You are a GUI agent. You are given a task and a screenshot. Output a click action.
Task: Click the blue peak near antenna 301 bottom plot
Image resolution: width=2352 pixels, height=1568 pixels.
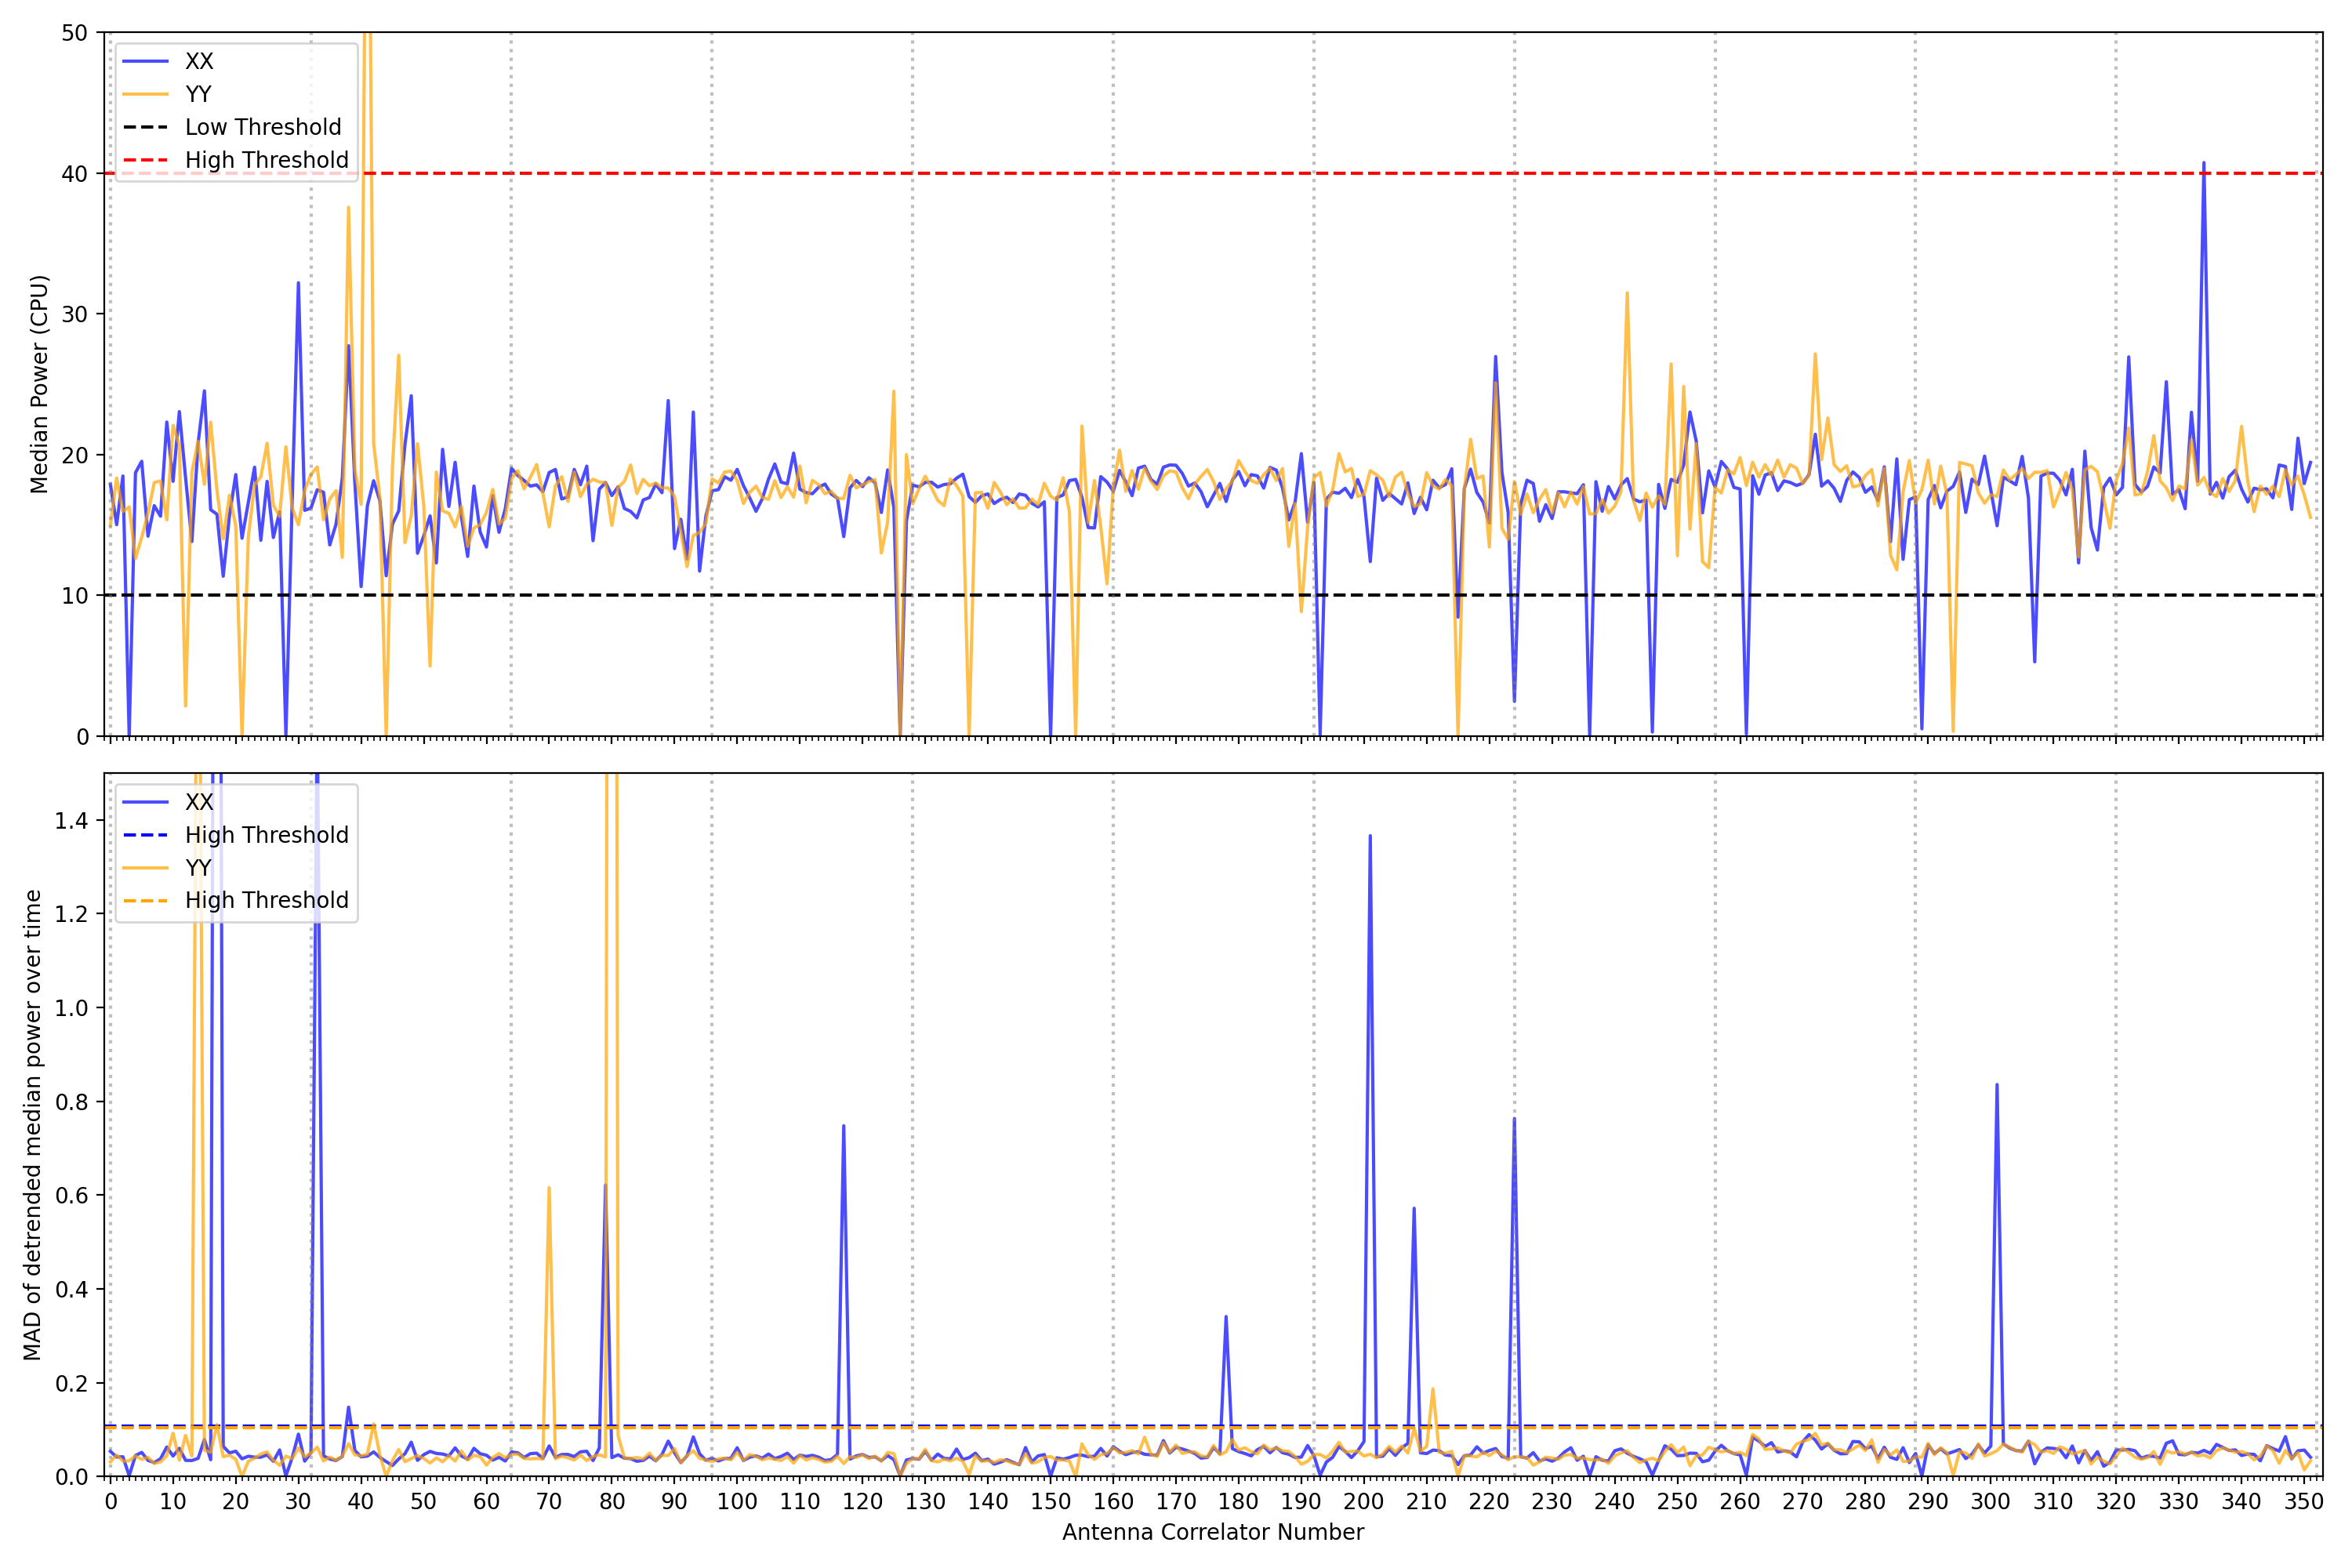tap(1996, 1087)
